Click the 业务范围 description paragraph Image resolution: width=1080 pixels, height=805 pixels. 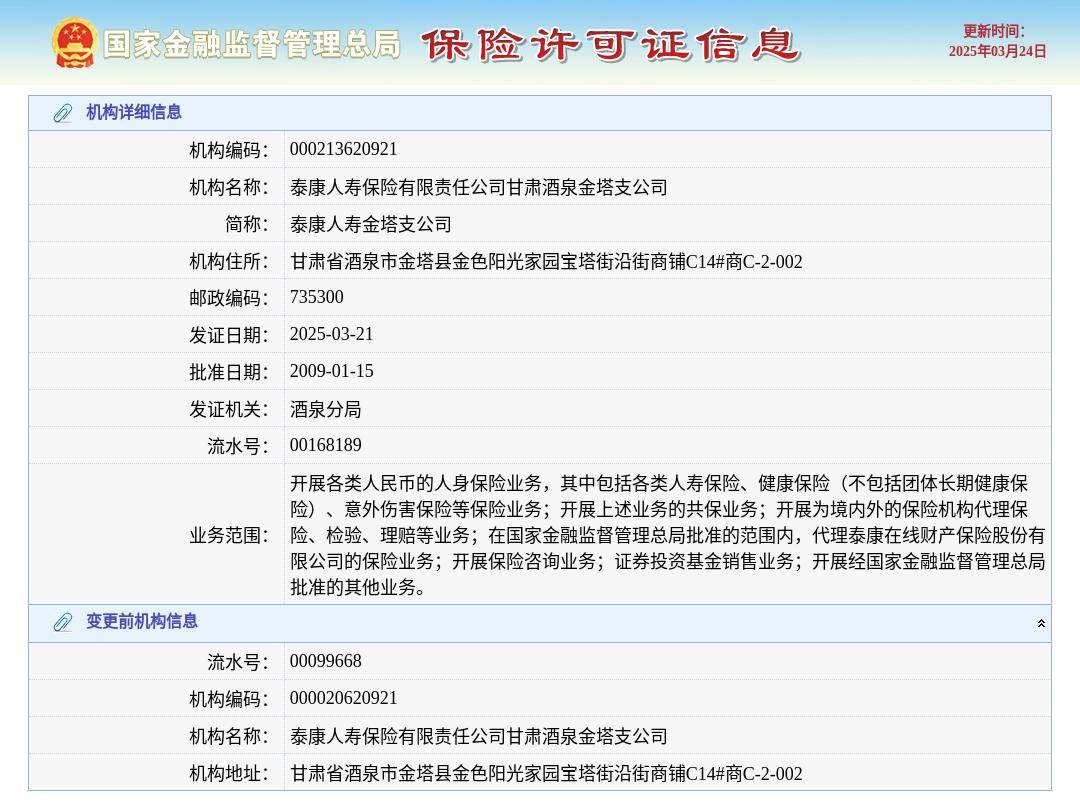[667, 535]
